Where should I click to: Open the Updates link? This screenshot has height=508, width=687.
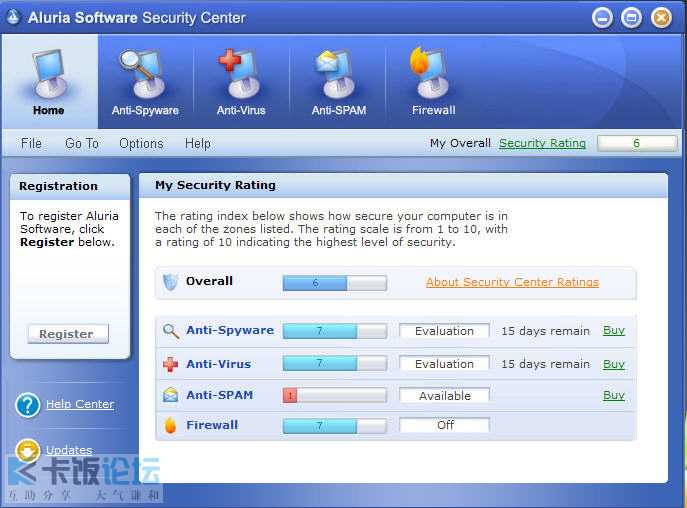tap(69, 450)
